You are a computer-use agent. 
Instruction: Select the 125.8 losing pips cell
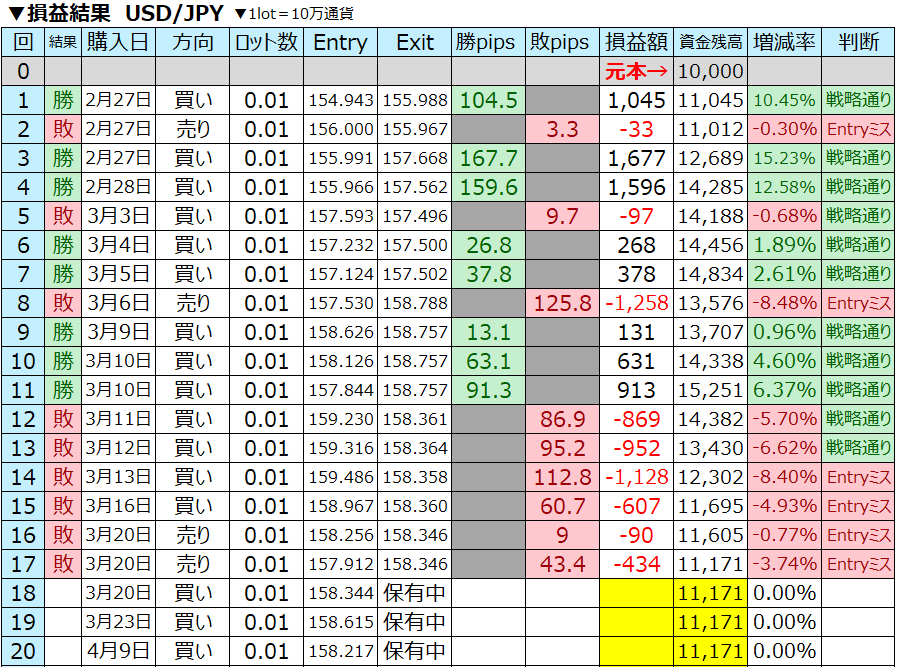click(561, 303)
